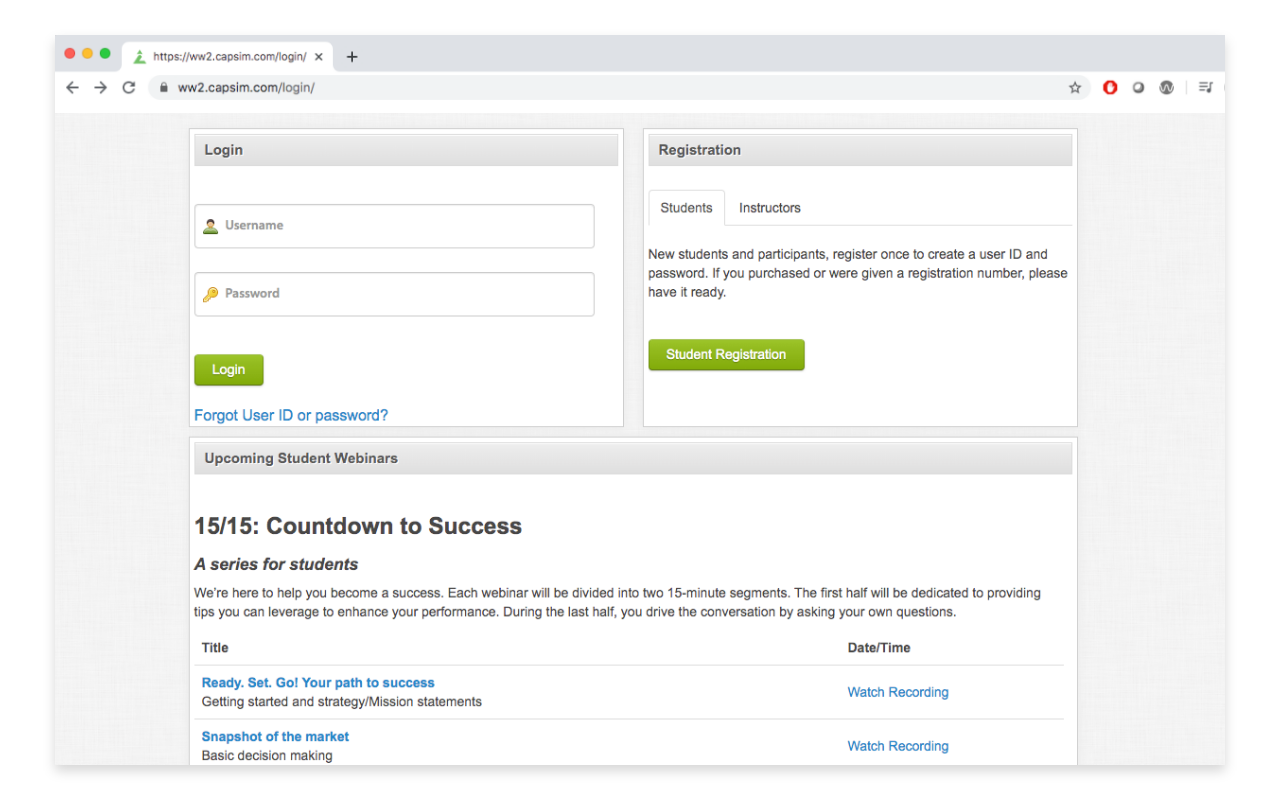Go back using the browser back arrow
1280x800 pixels.
(72, 88)
